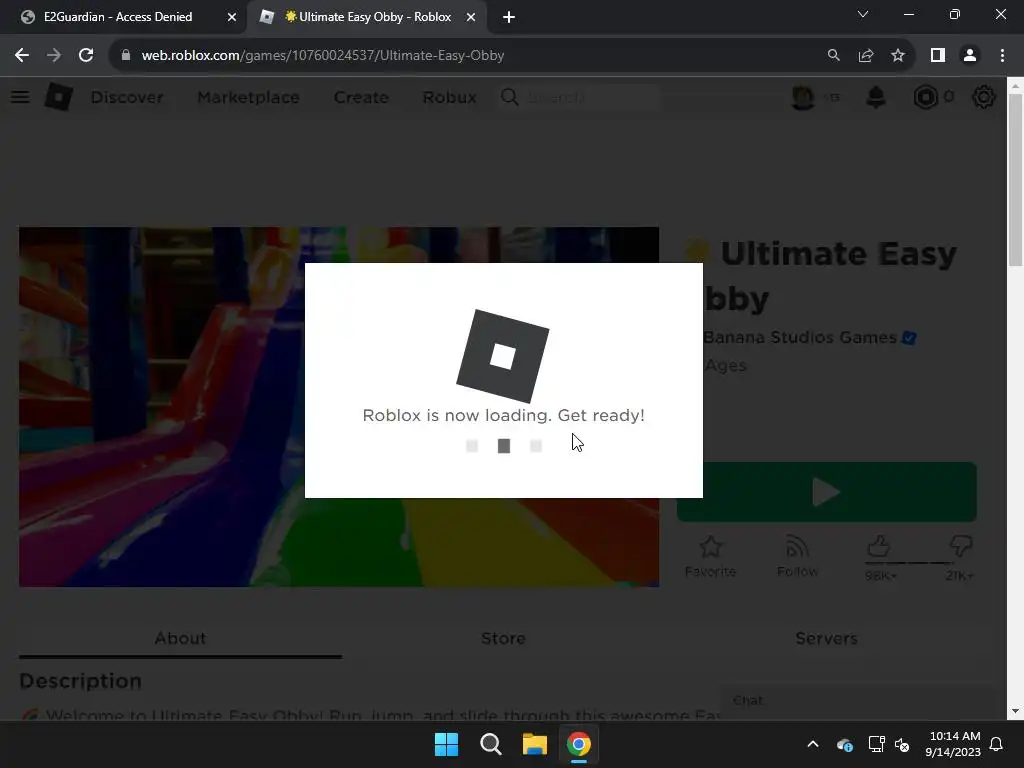Open Robux in Roblox navbar
This screenshot has height=768, width=1024.
449,97
